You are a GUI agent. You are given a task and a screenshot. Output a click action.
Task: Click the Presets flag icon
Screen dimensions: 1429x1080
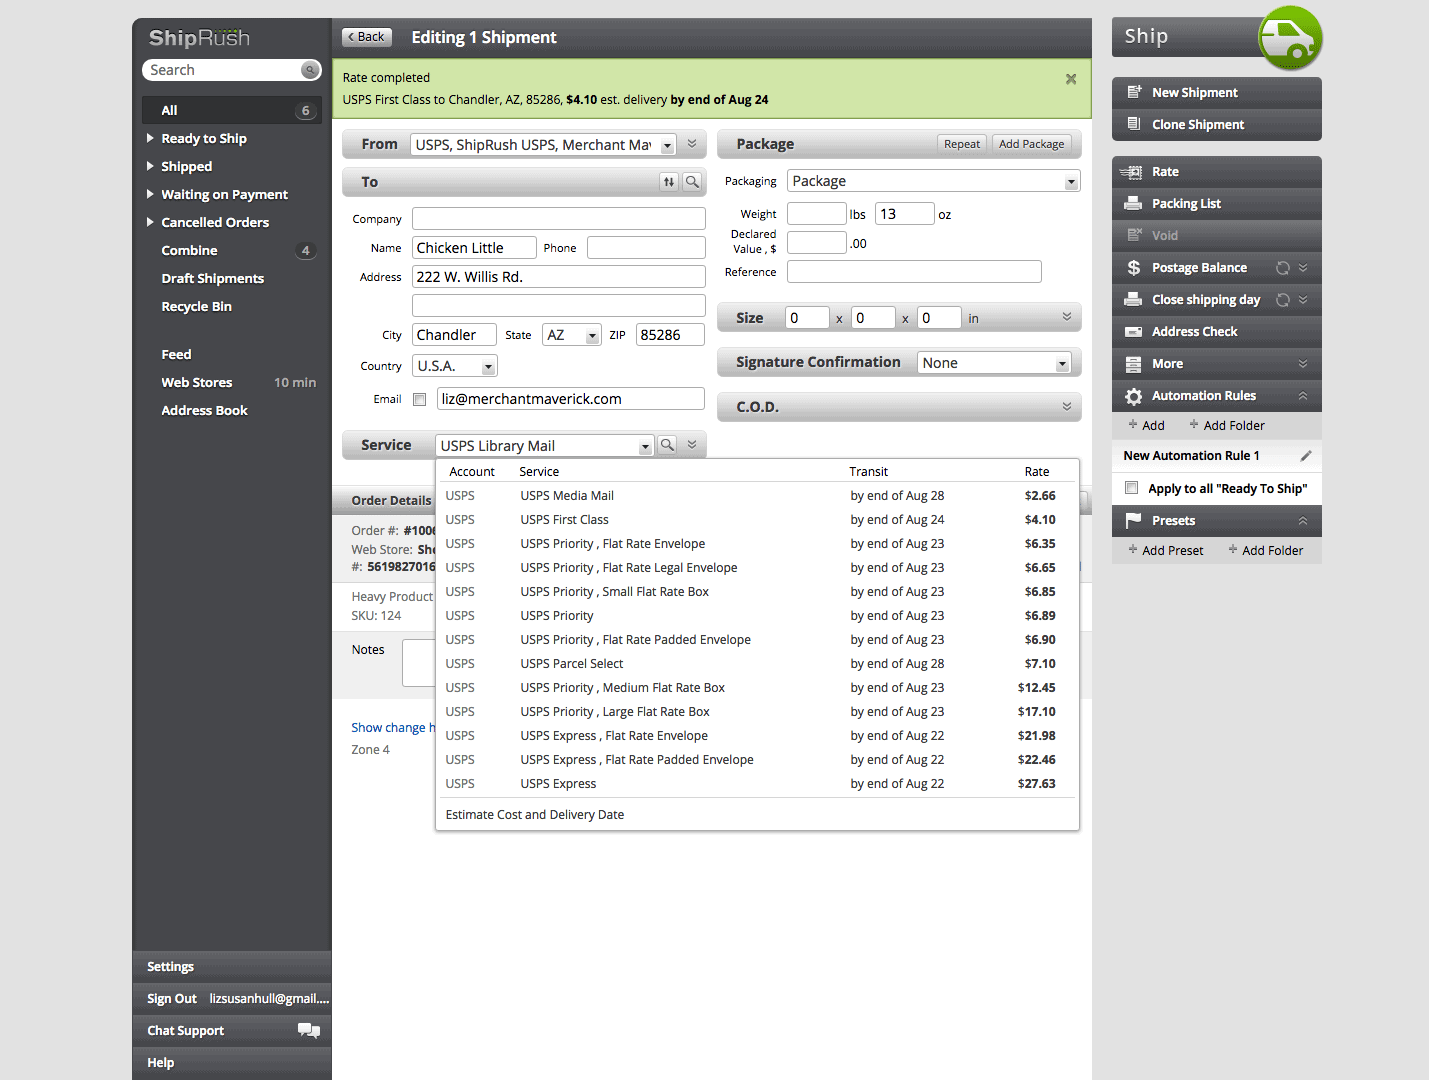pyautogui.click(x=1133, y=520)
